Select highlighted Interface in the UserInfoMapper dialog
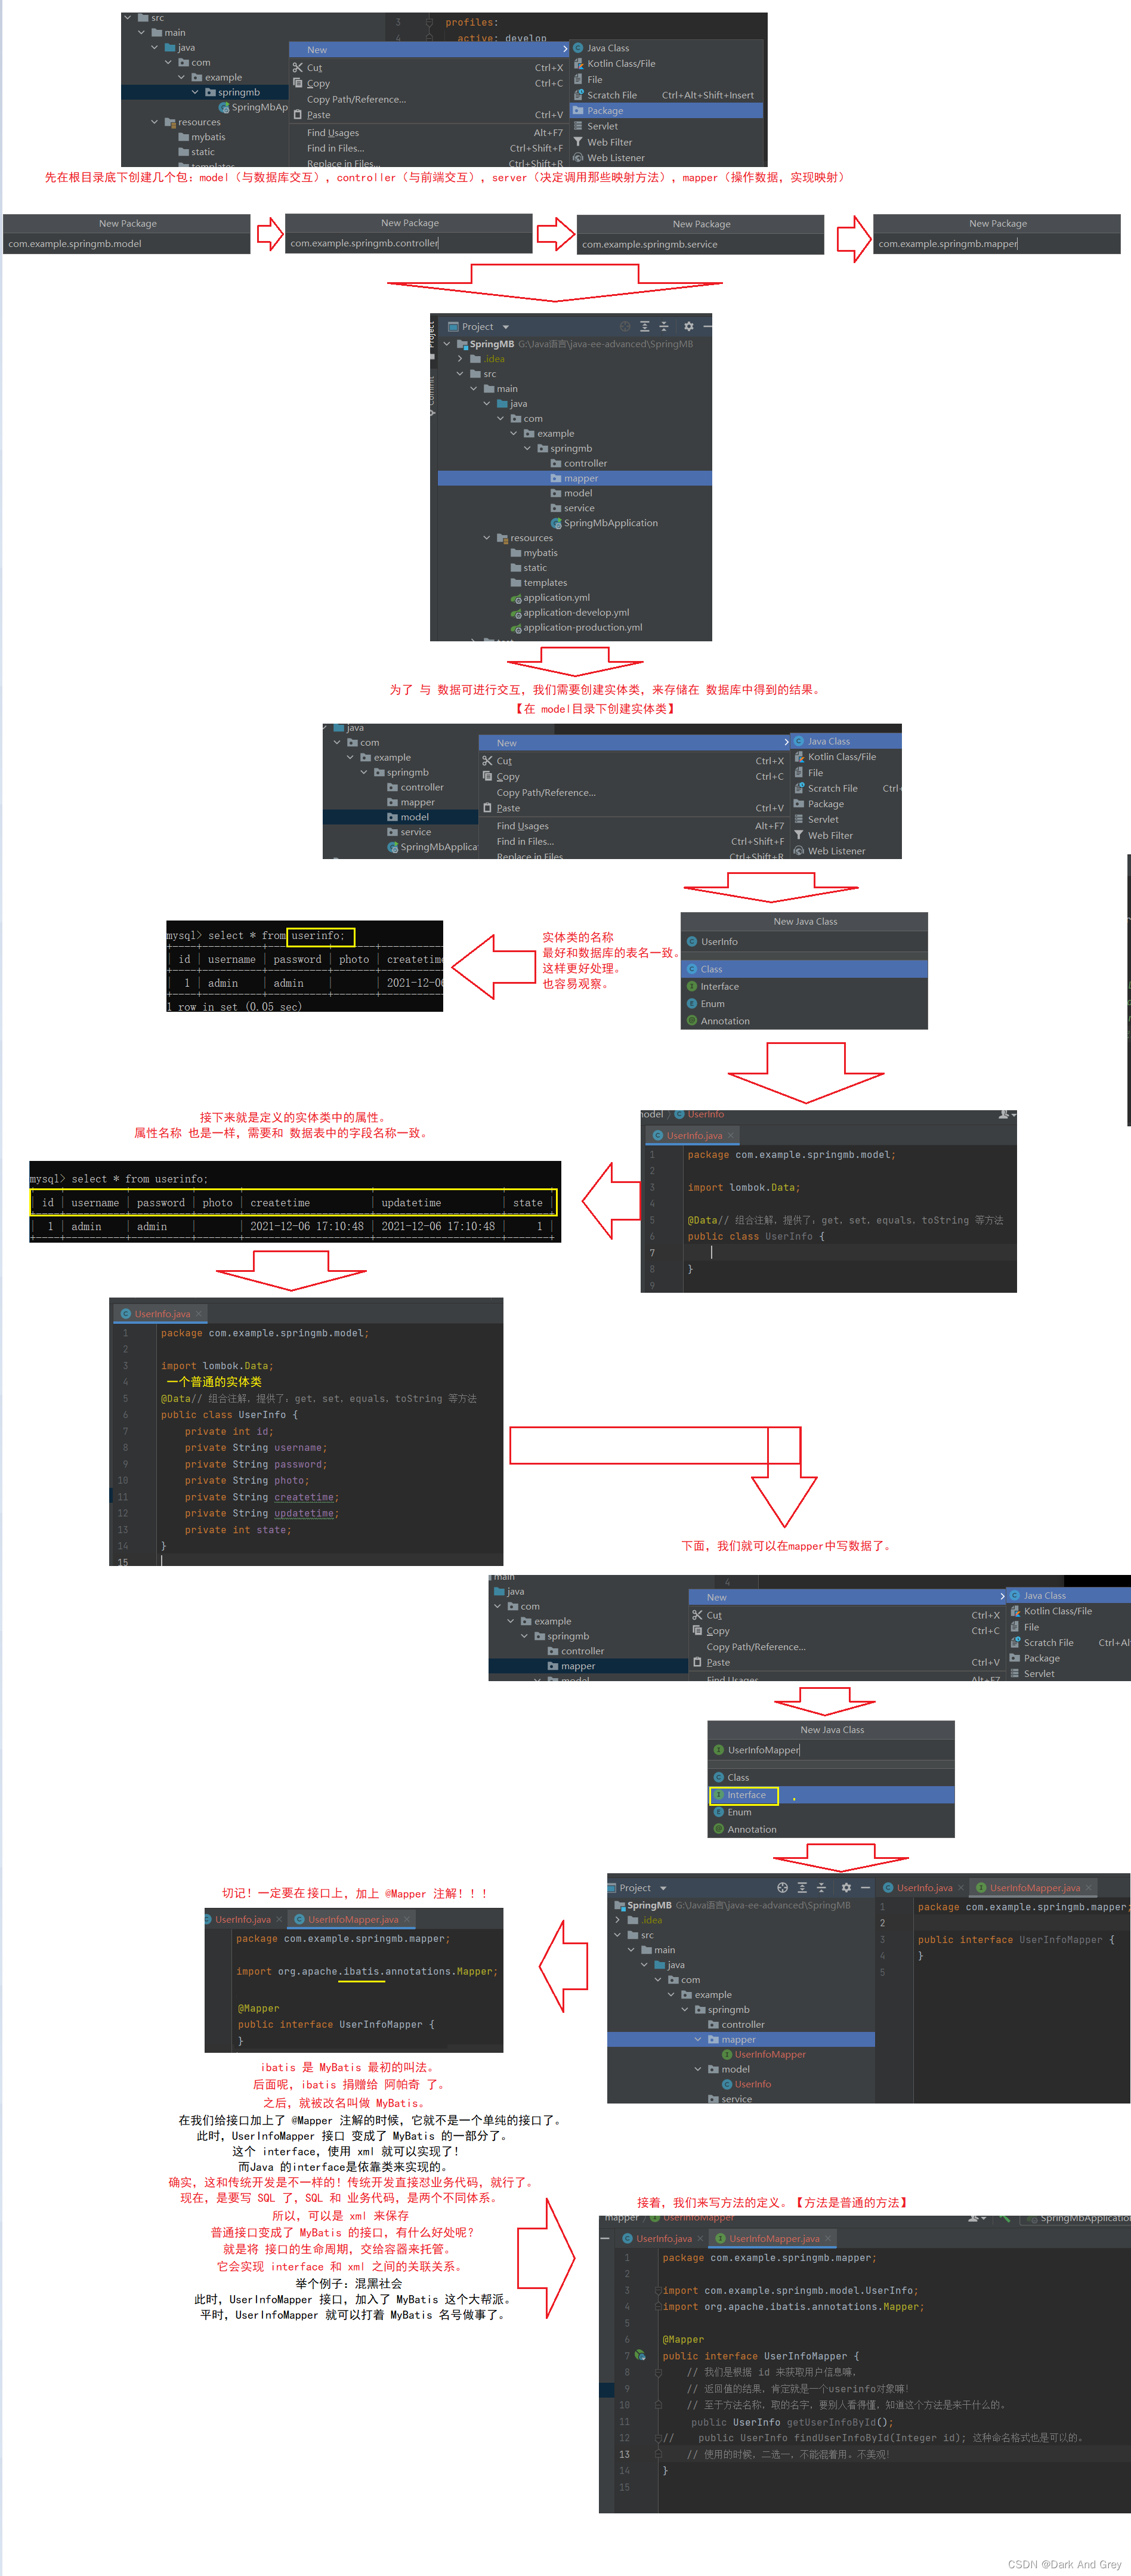Viewport: 1131px width, 2576px height. tap(831, 1795)
